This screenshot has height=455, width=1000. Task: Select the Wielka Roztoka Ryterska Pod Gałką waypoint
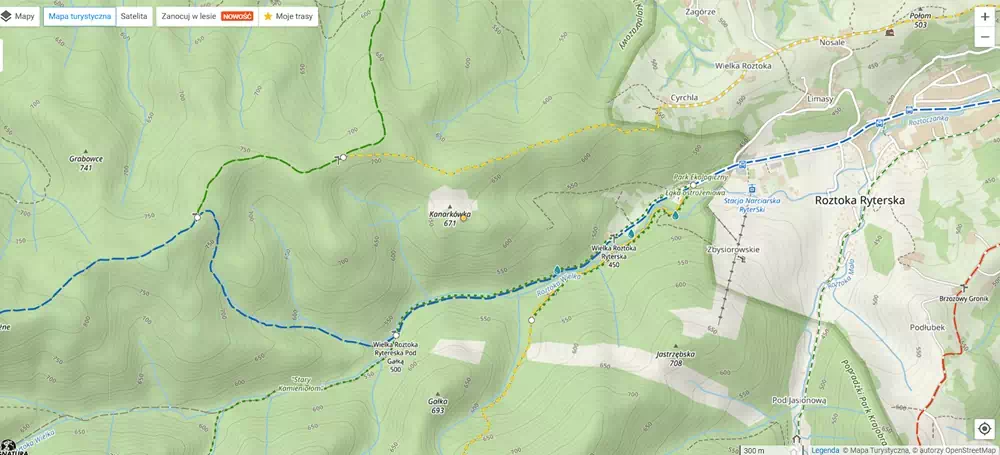click(x=396, y=335)
